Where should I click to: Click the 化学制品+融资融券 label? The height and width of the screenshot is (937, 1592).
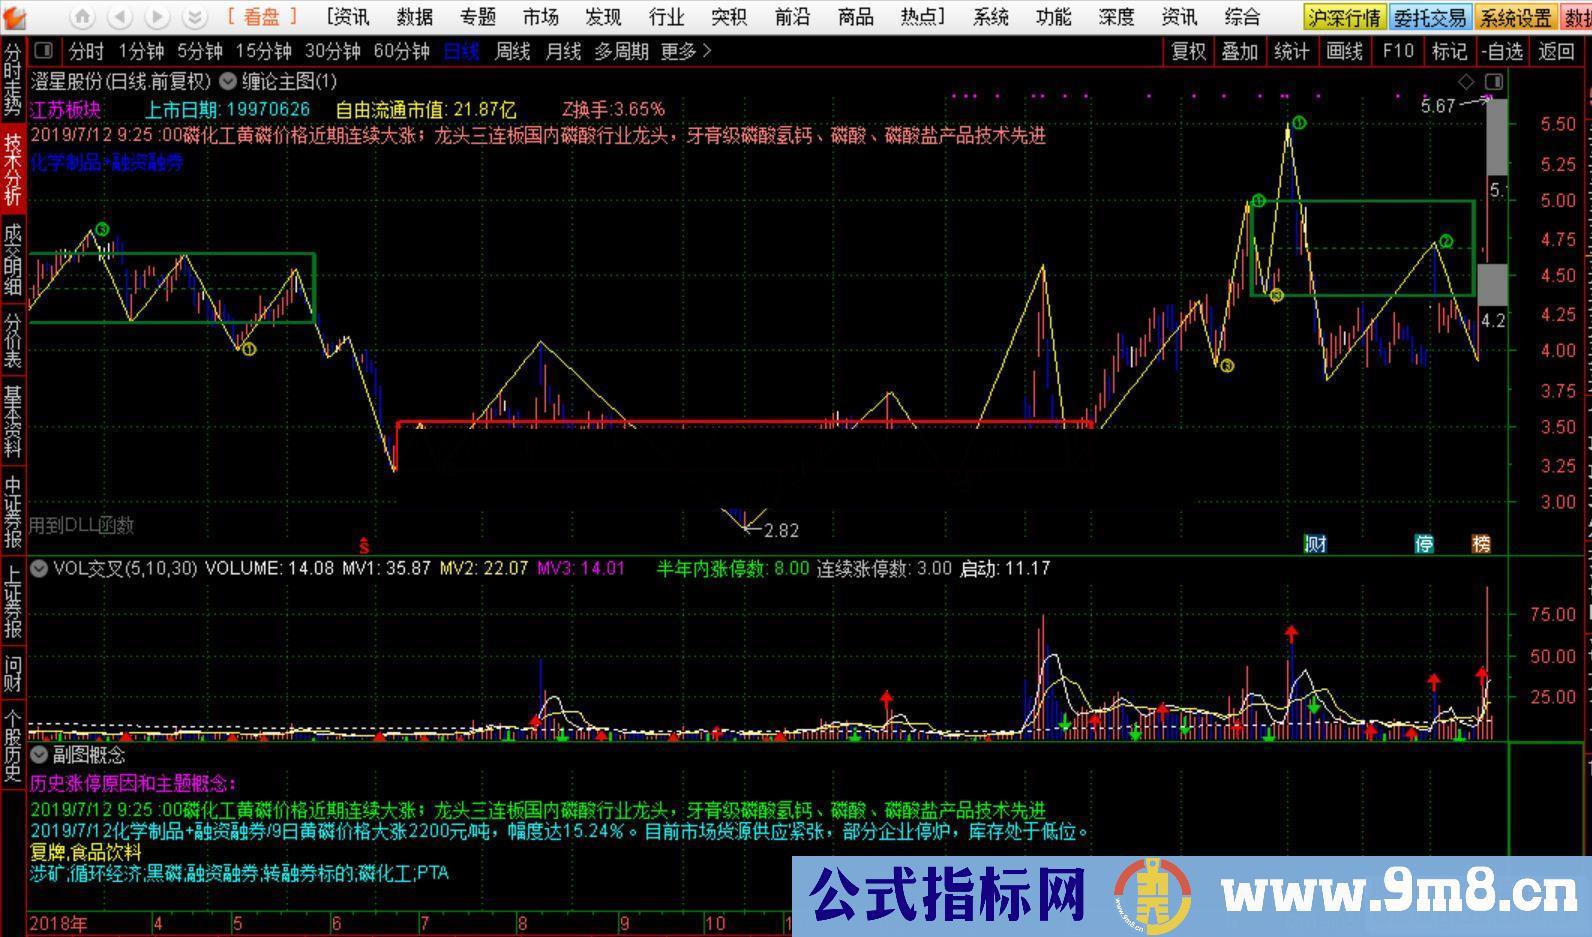pyautogui.click(x=107, y=162)
